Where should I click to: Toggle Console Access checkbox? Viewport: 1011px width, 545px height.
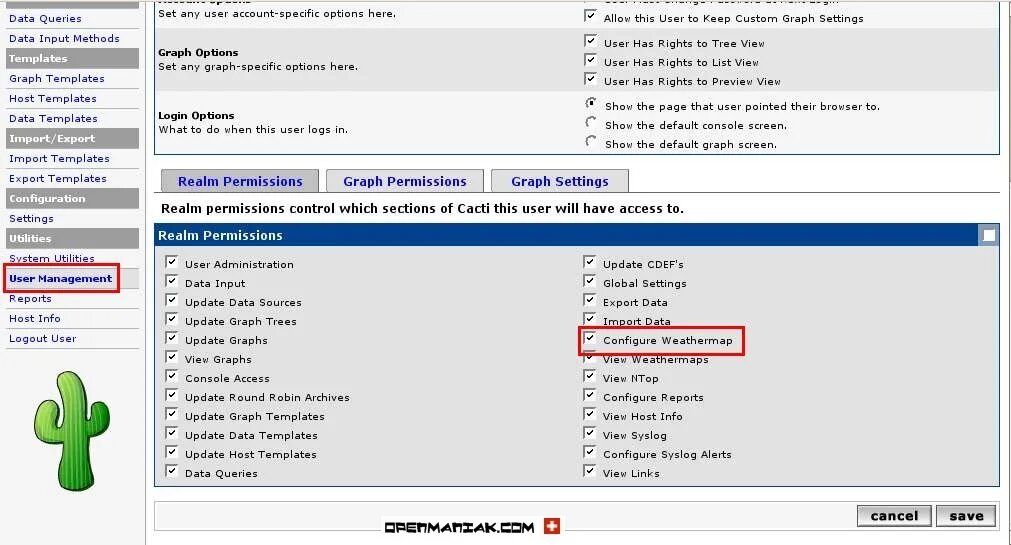(172, 376)
